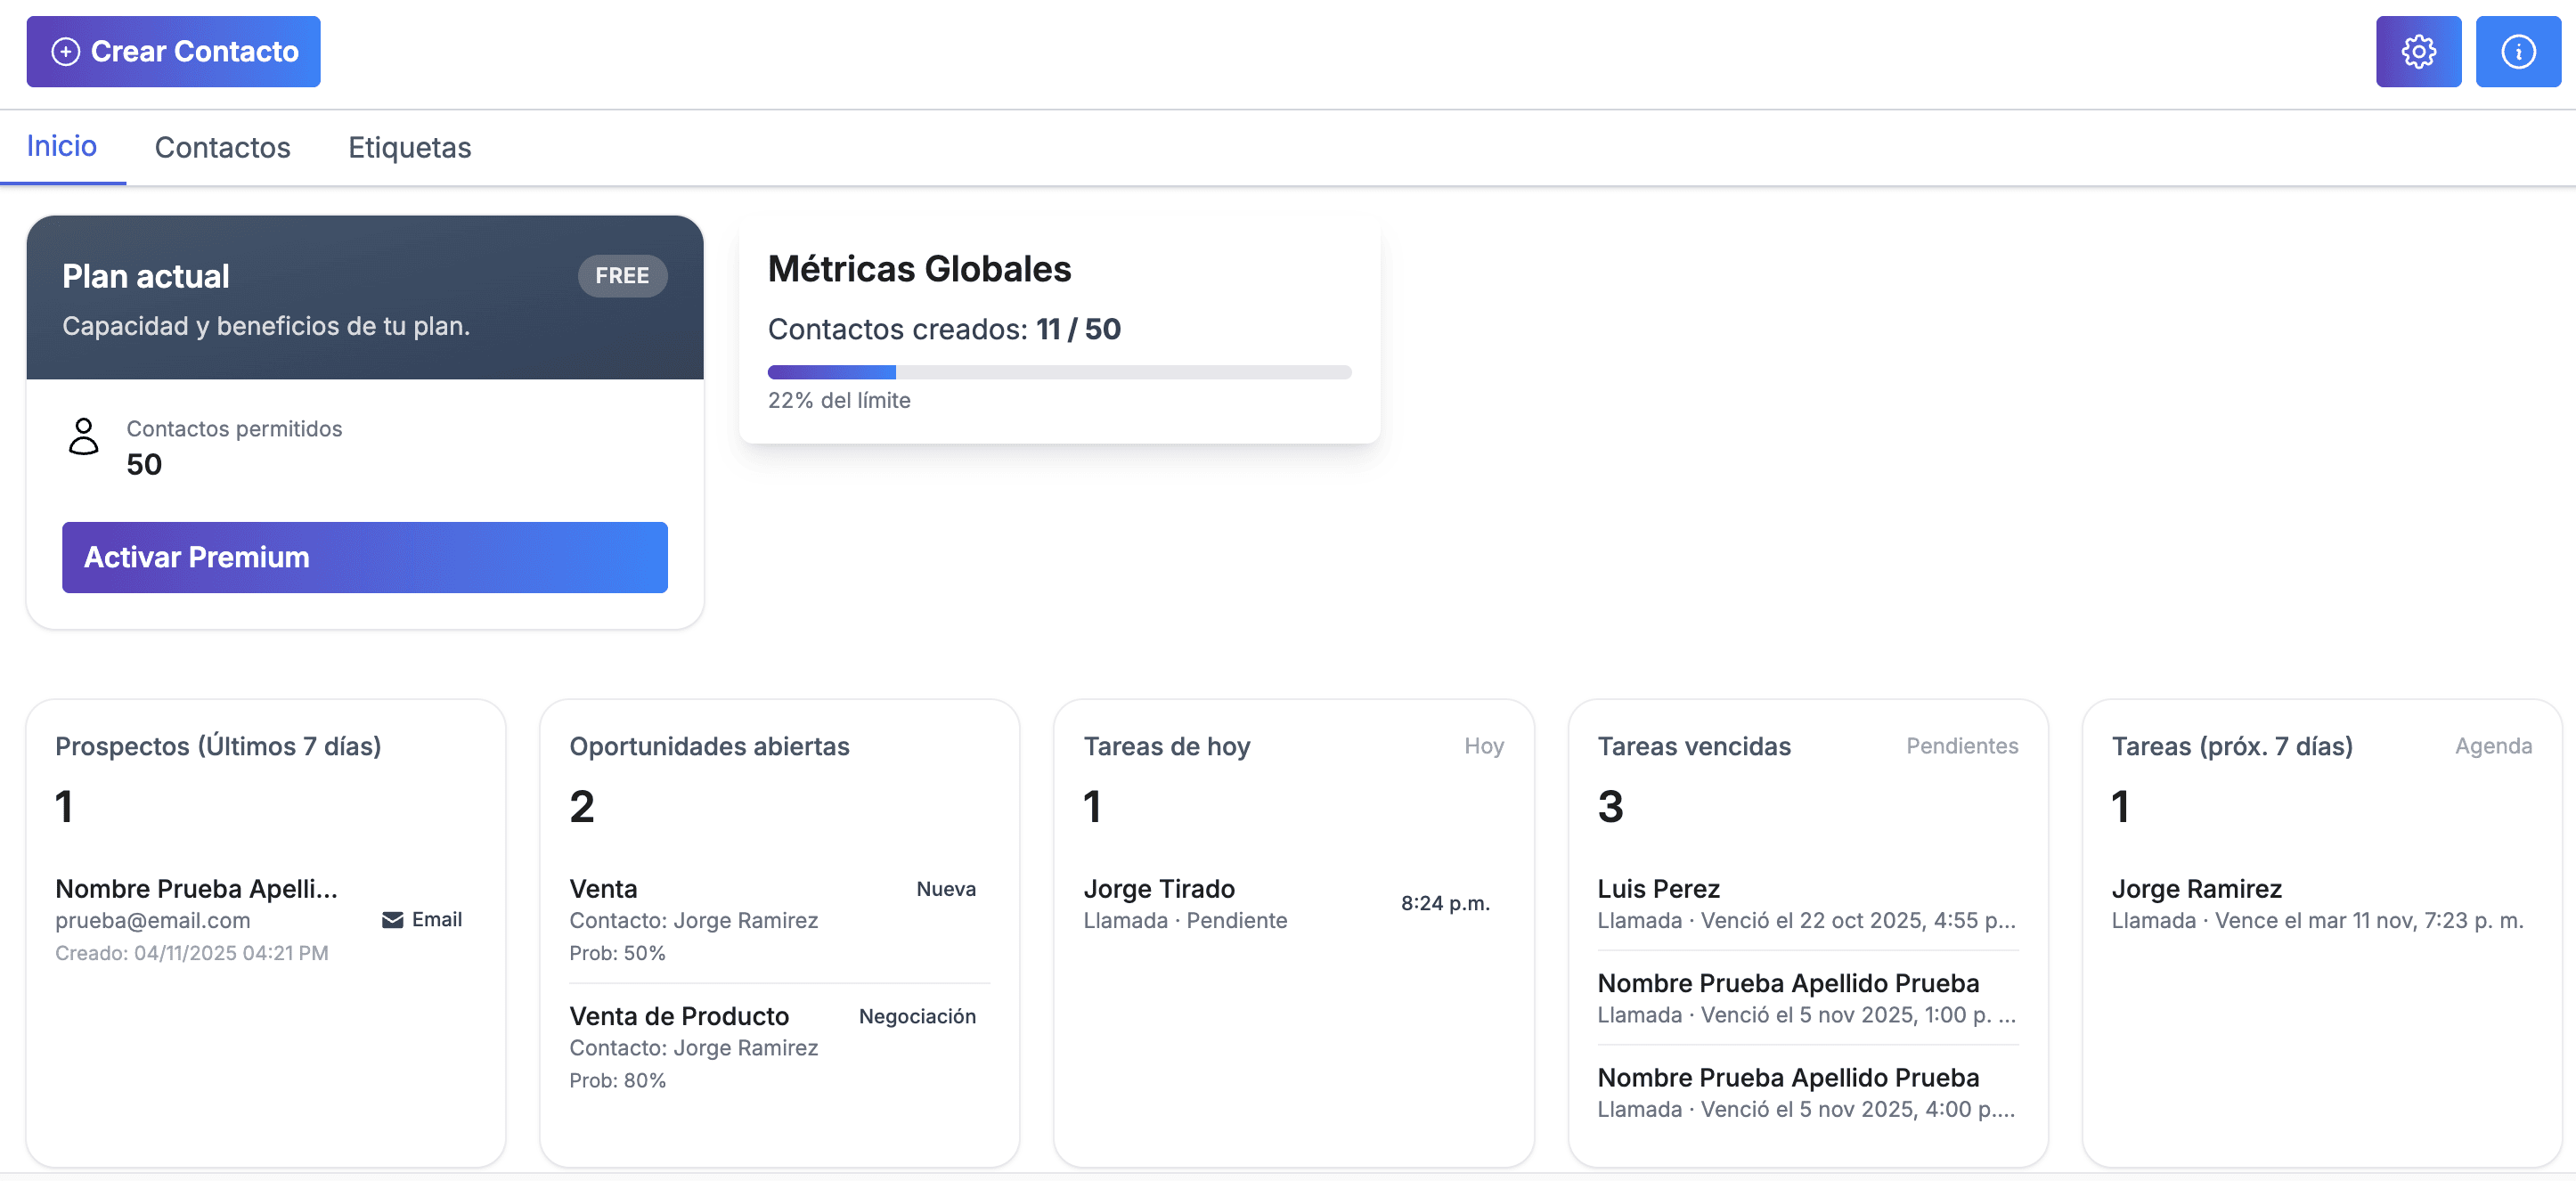Click the Nombre Prueba prospect entry
Screen dimensions: 2576x1181
coord(196,889)
